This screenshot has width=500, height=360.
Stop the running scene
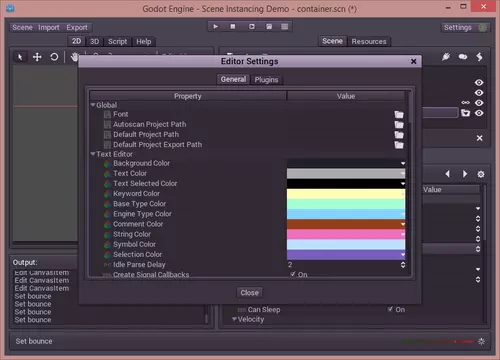pyautogui.click(x=233, y=27)
